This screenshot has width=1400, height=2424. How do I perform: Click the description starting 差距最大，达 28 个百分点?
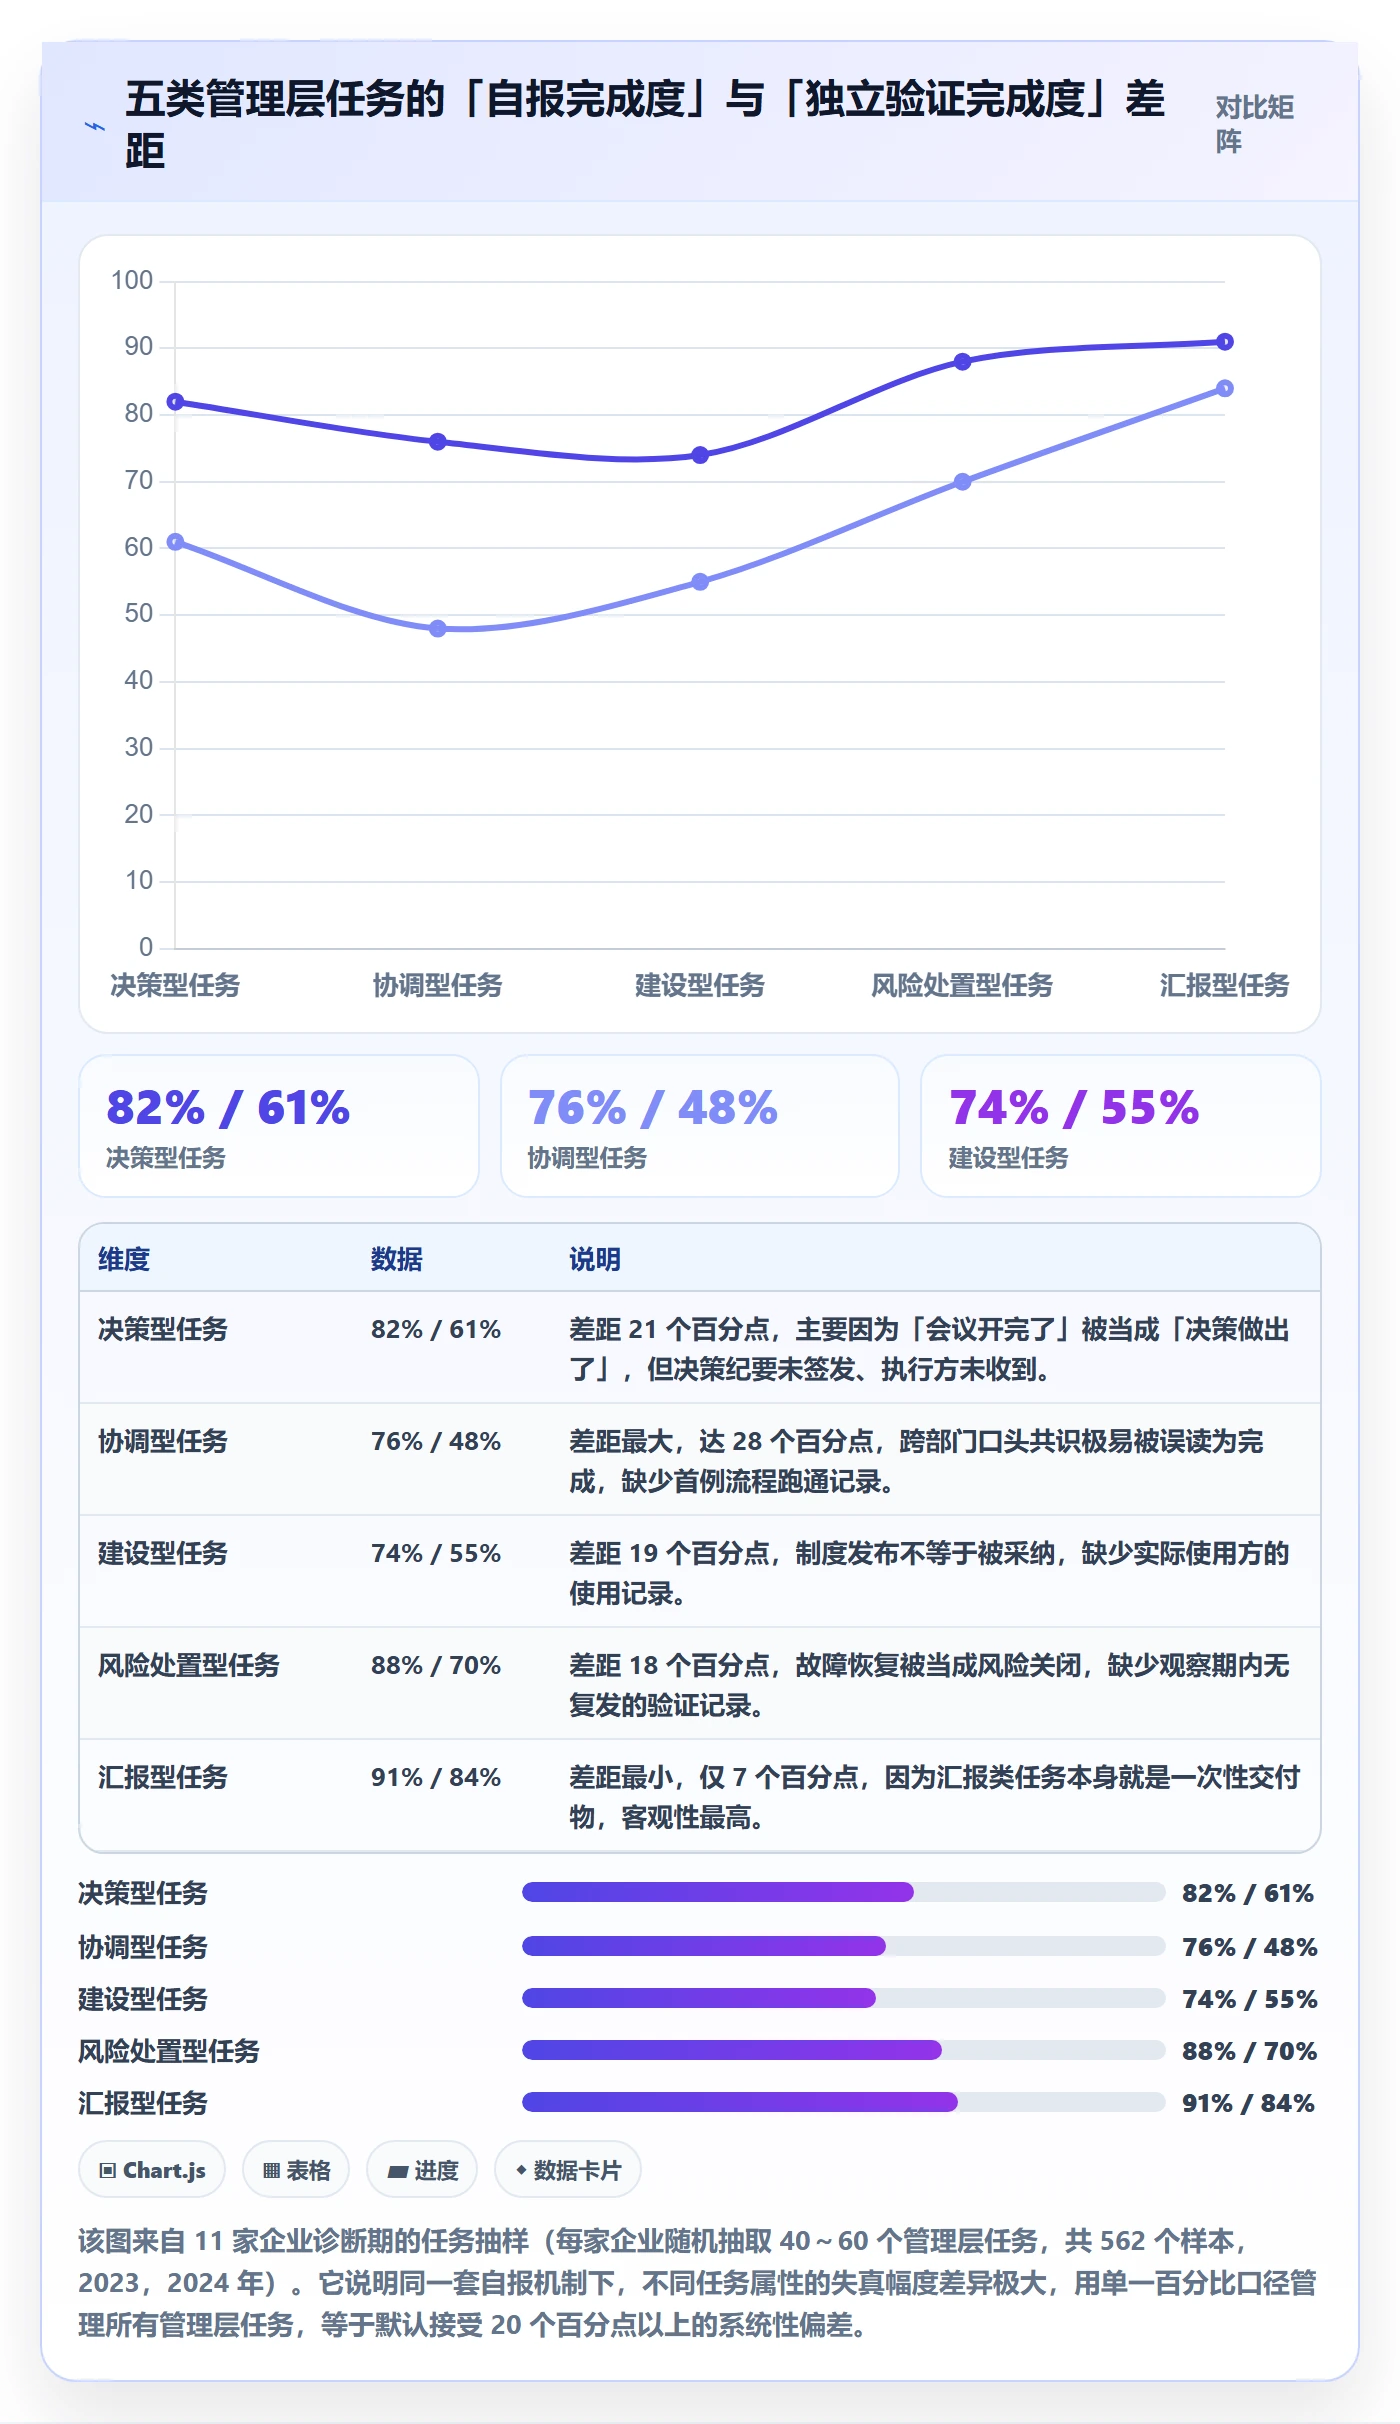pos(916,1461)
